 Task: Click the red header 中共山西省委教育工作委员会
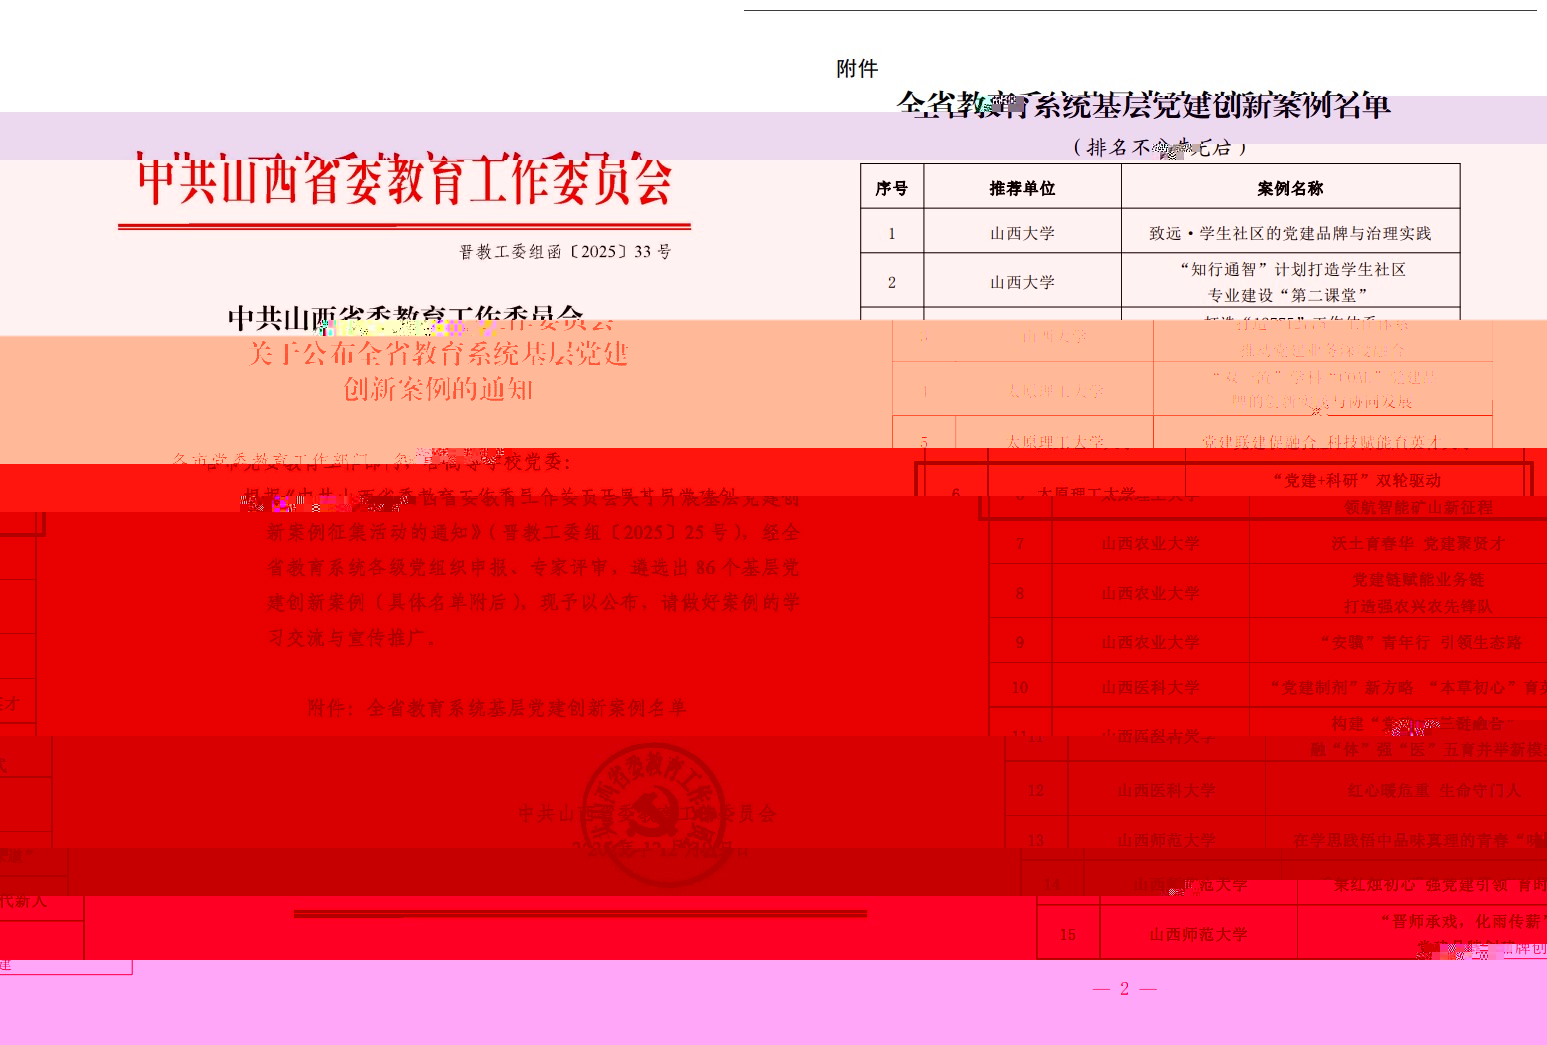(x=404, y=181)
